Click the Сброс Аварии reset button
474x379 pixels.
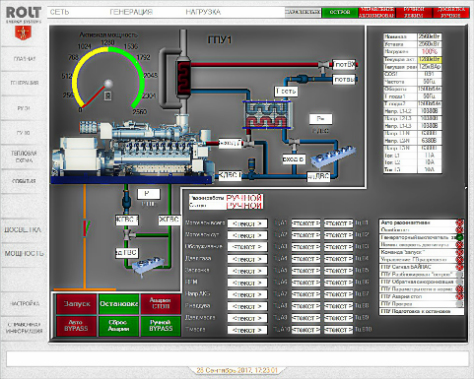point(119,326)
